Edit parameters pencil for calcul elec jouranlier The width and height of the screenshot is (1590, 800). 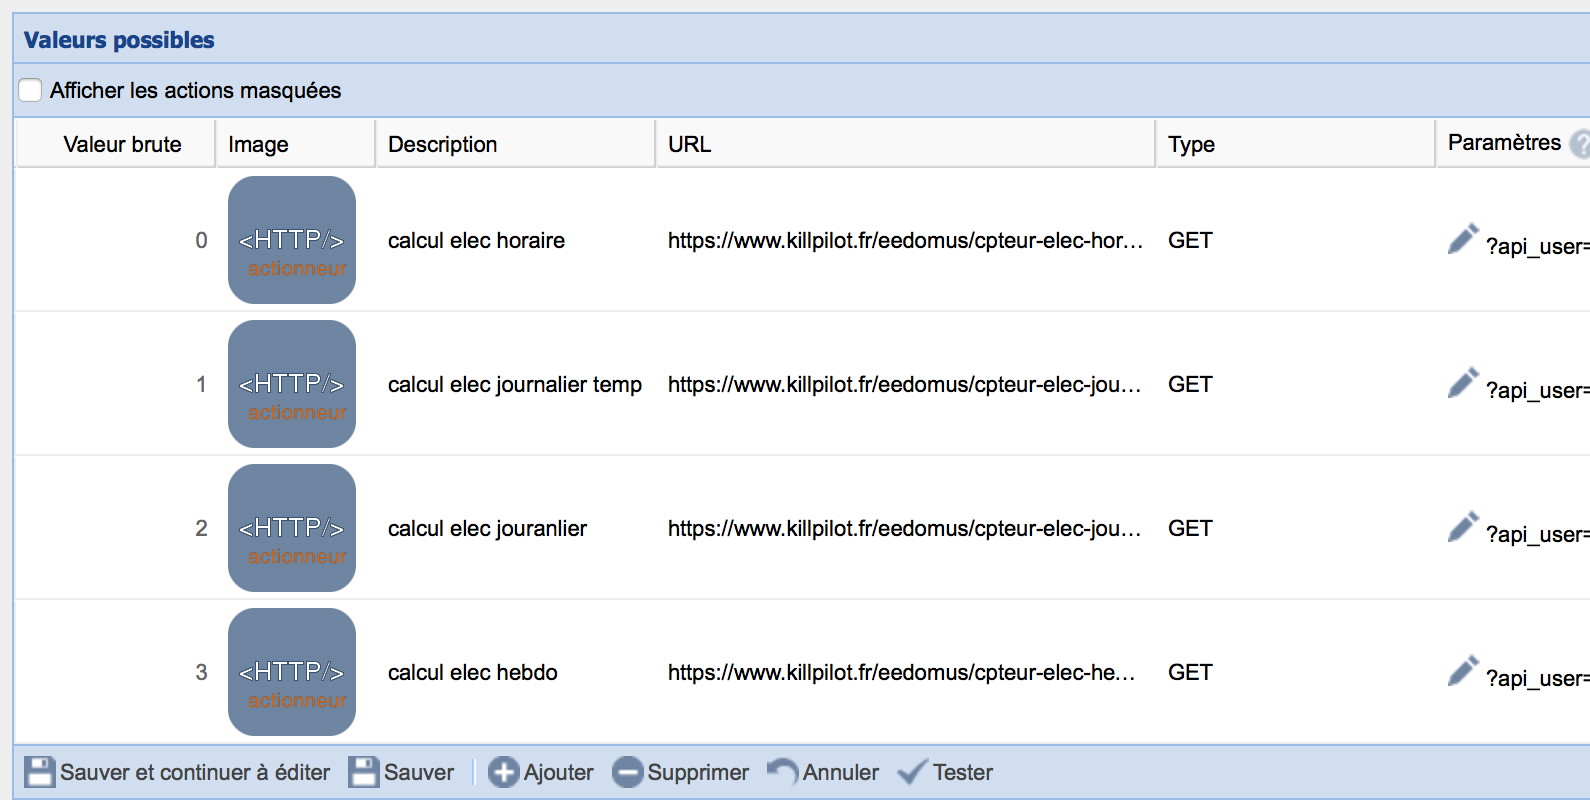[1462, 528]
